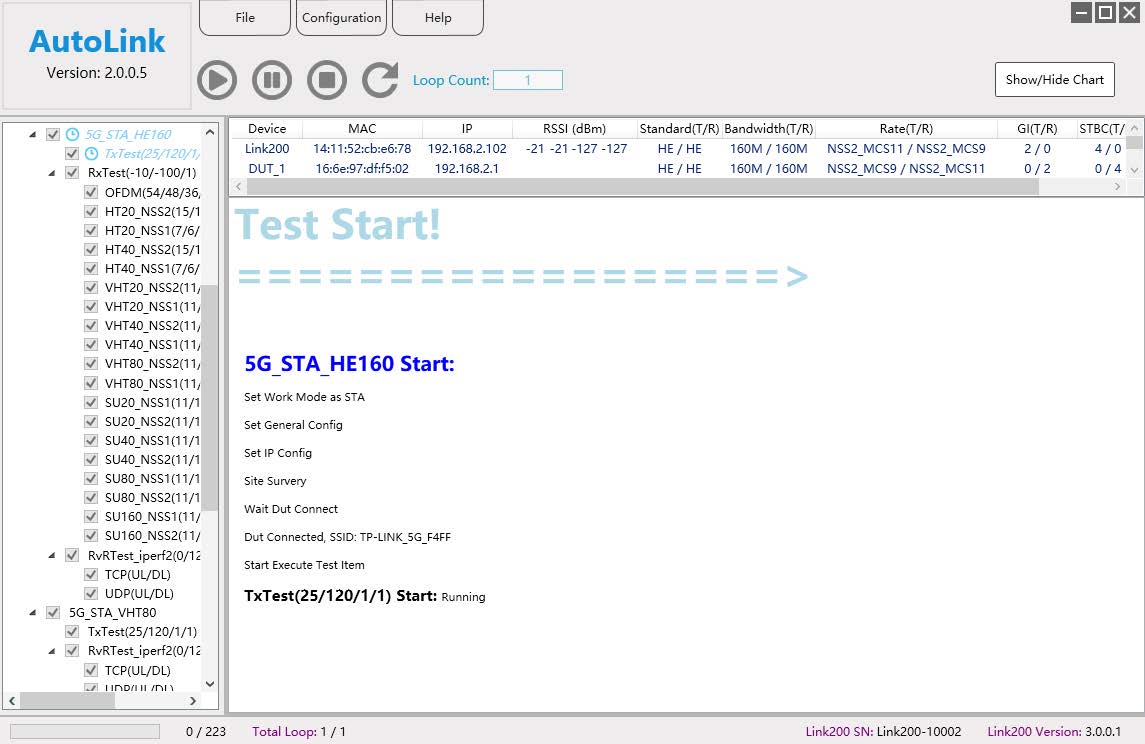1145x744 pixels.
Task: Uncheck the OFDM(54/48/36 test checkbox
Action: [x=91, y=192]
